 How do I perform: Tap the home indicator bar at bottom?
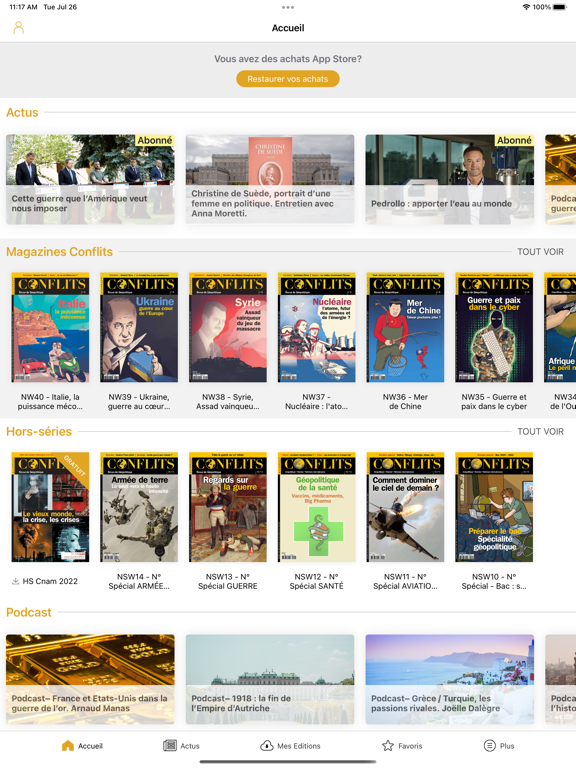click(x=288, y=762)
